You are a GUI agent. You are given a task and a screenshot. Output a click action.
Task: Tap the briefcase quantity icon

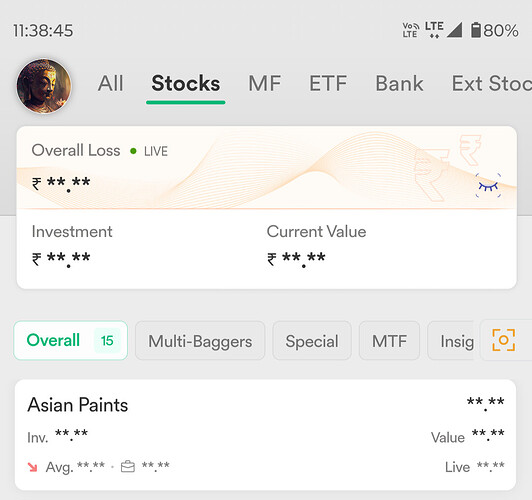[x=128, y=467]
